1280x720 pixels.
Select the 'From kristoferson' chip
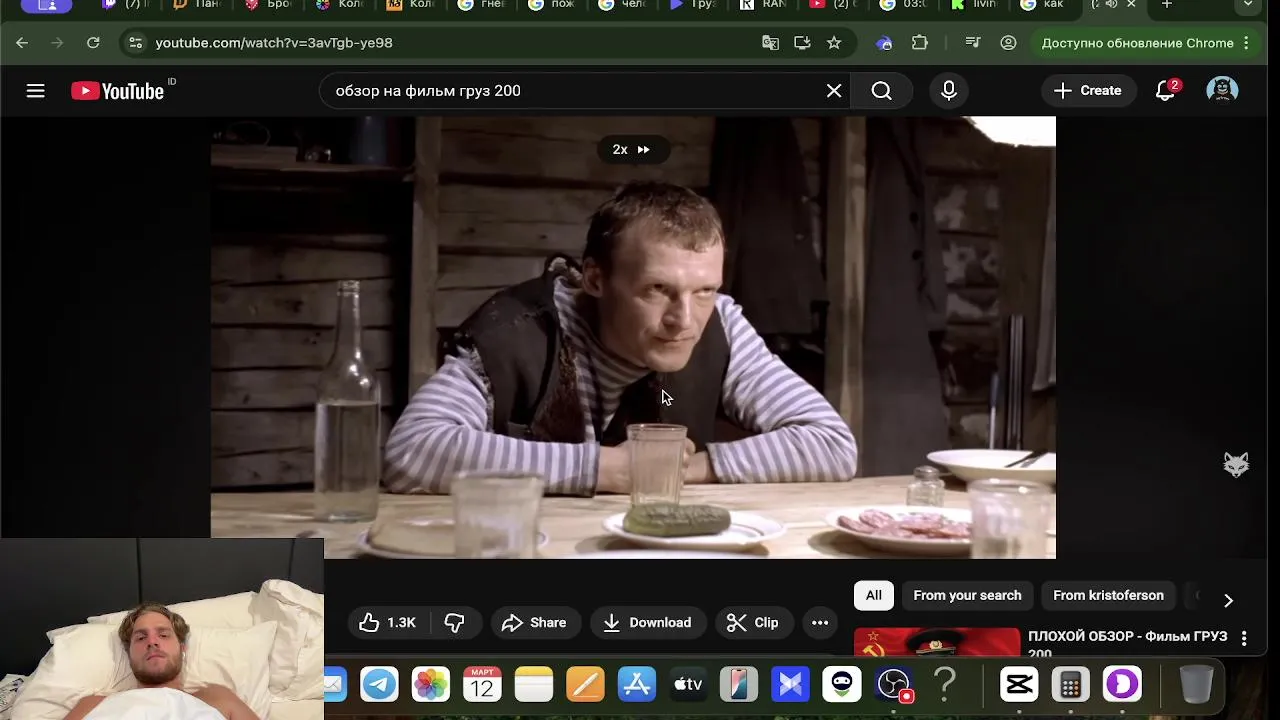[1108, 596]
